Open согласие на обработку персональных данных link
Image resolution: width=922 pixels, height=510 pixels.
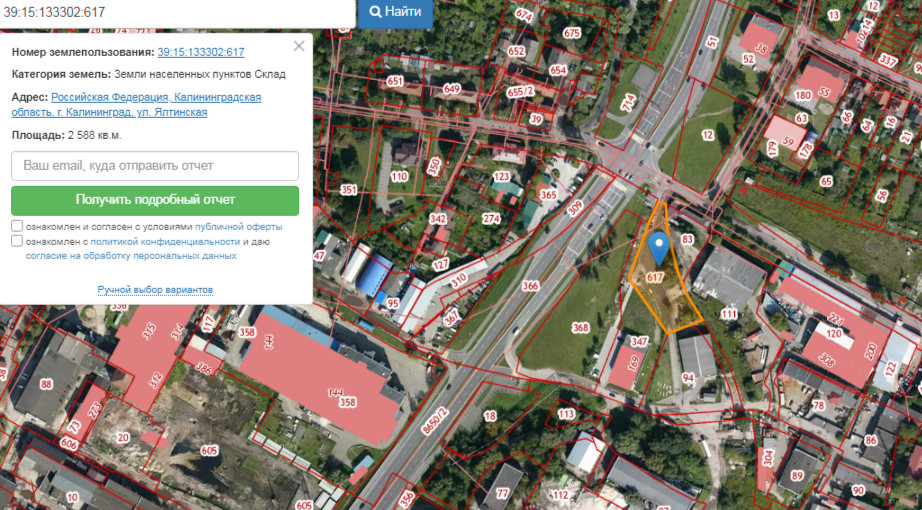[131, 256]
